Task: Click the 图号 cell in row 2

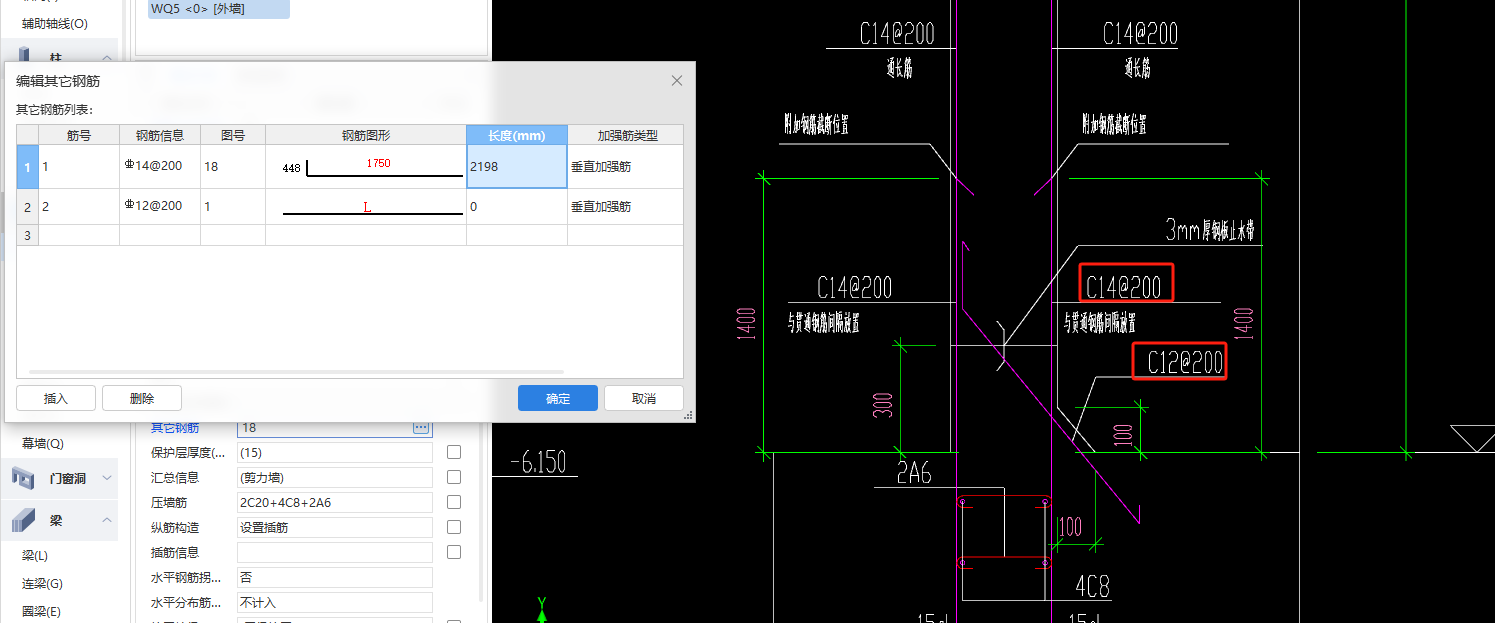Action: tap(233, 207)
